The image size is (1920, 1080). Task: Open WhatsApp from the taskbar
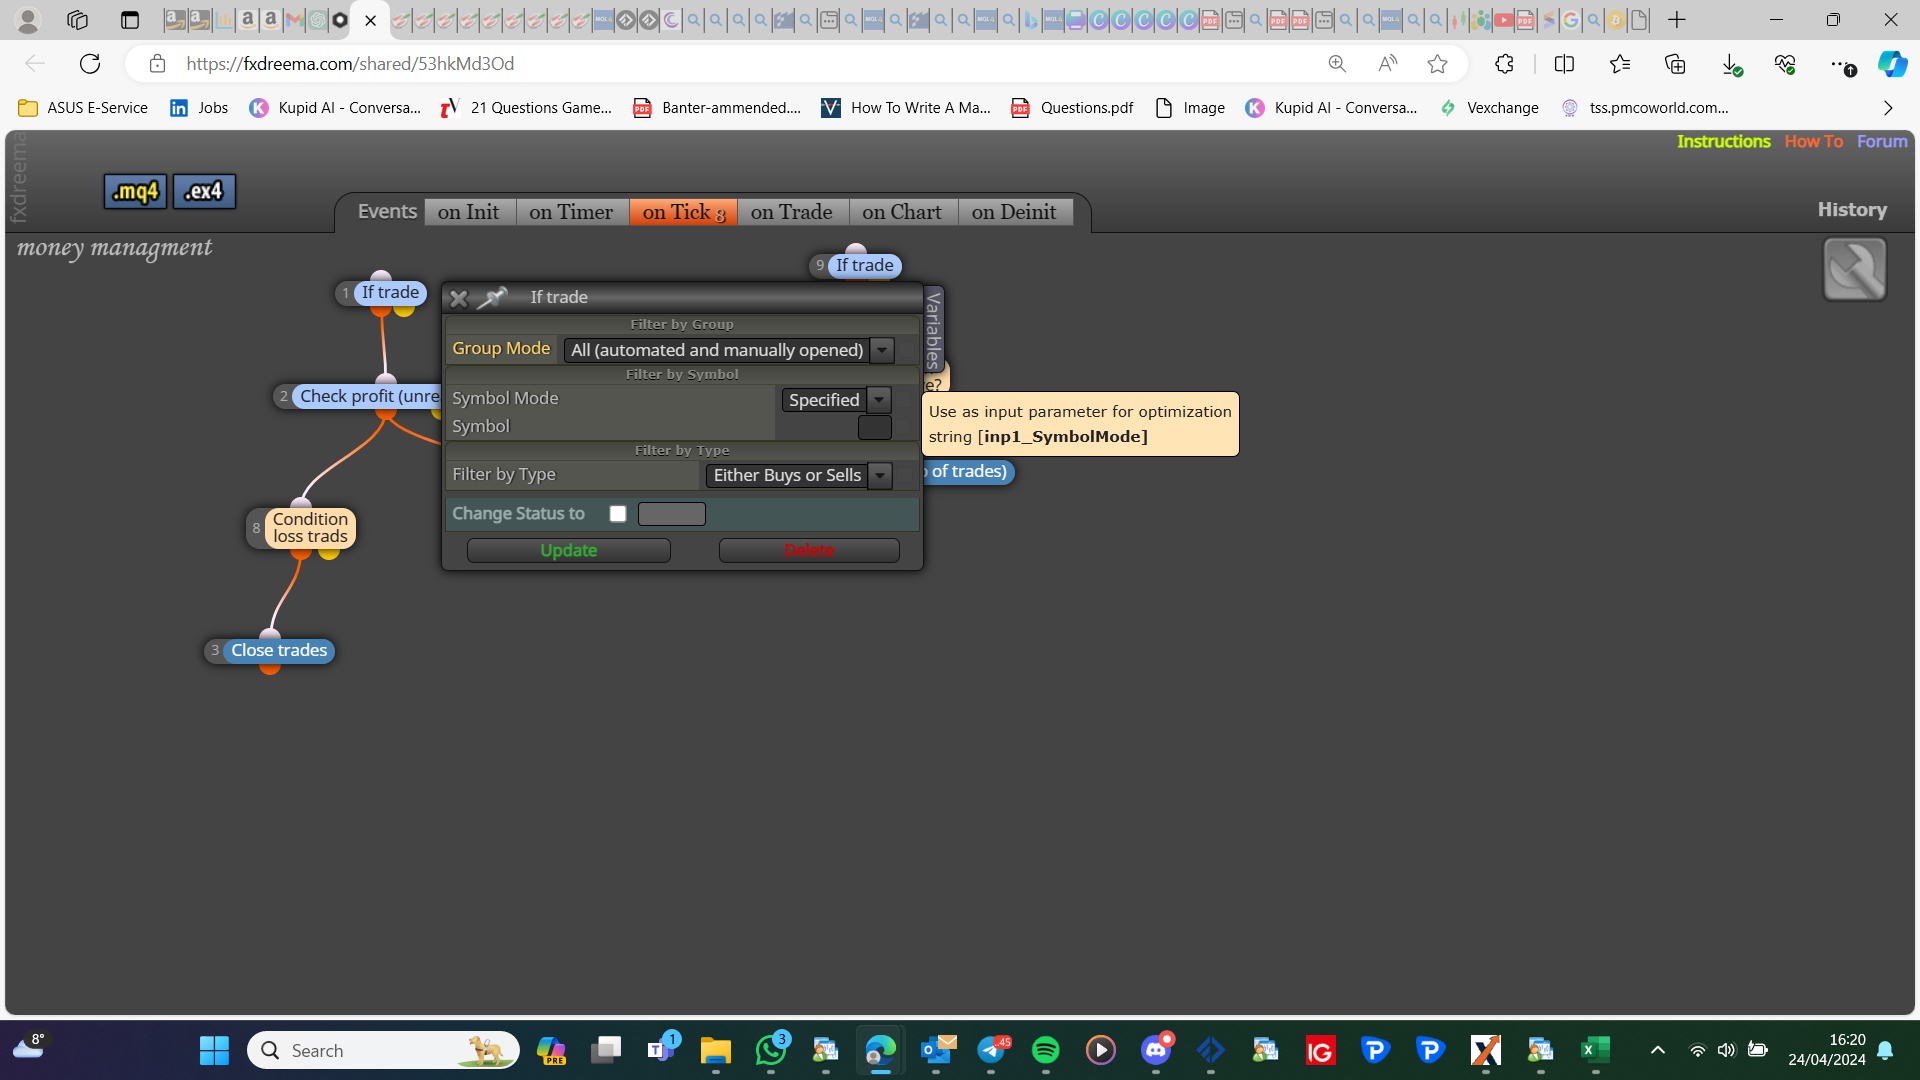(771, 1050)
